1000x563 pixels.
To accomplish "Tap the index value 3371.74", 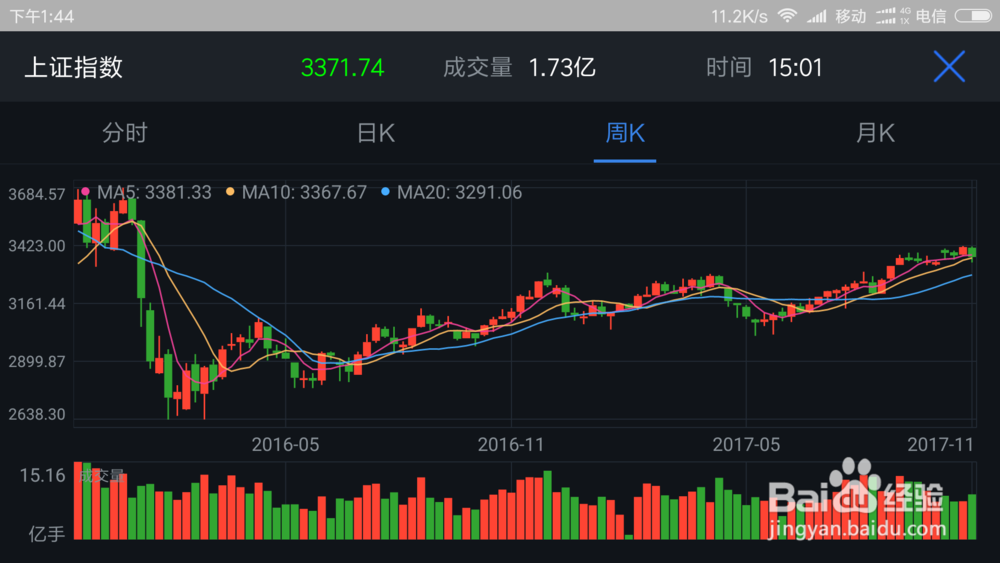I will click(x=342, y=68).
